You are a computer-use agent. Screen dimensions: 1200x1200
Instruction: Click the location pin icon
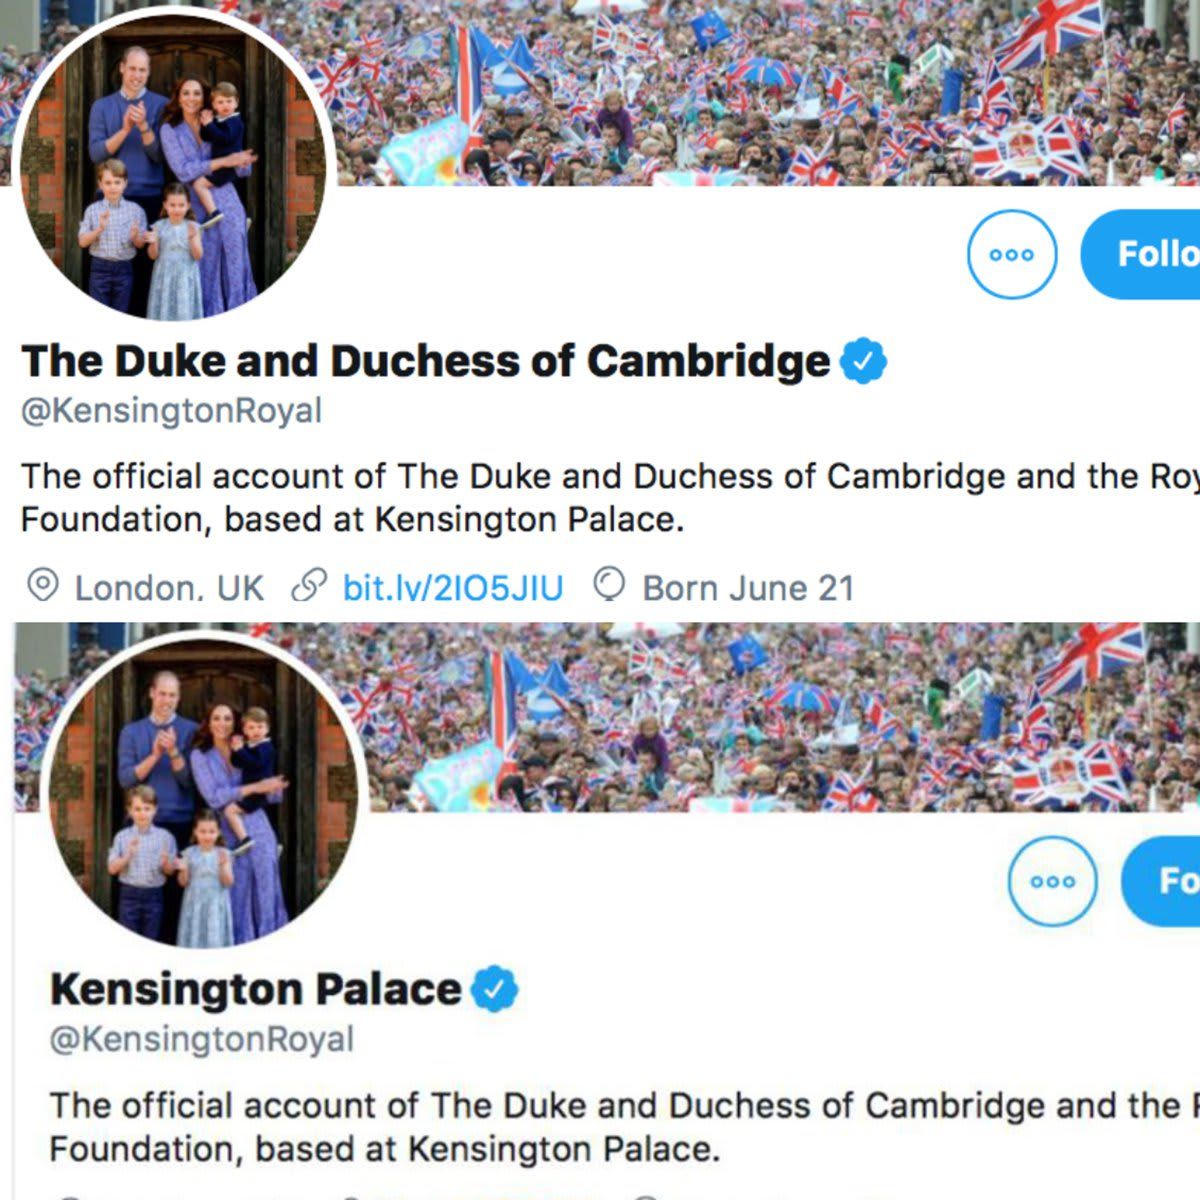(42, 586)
